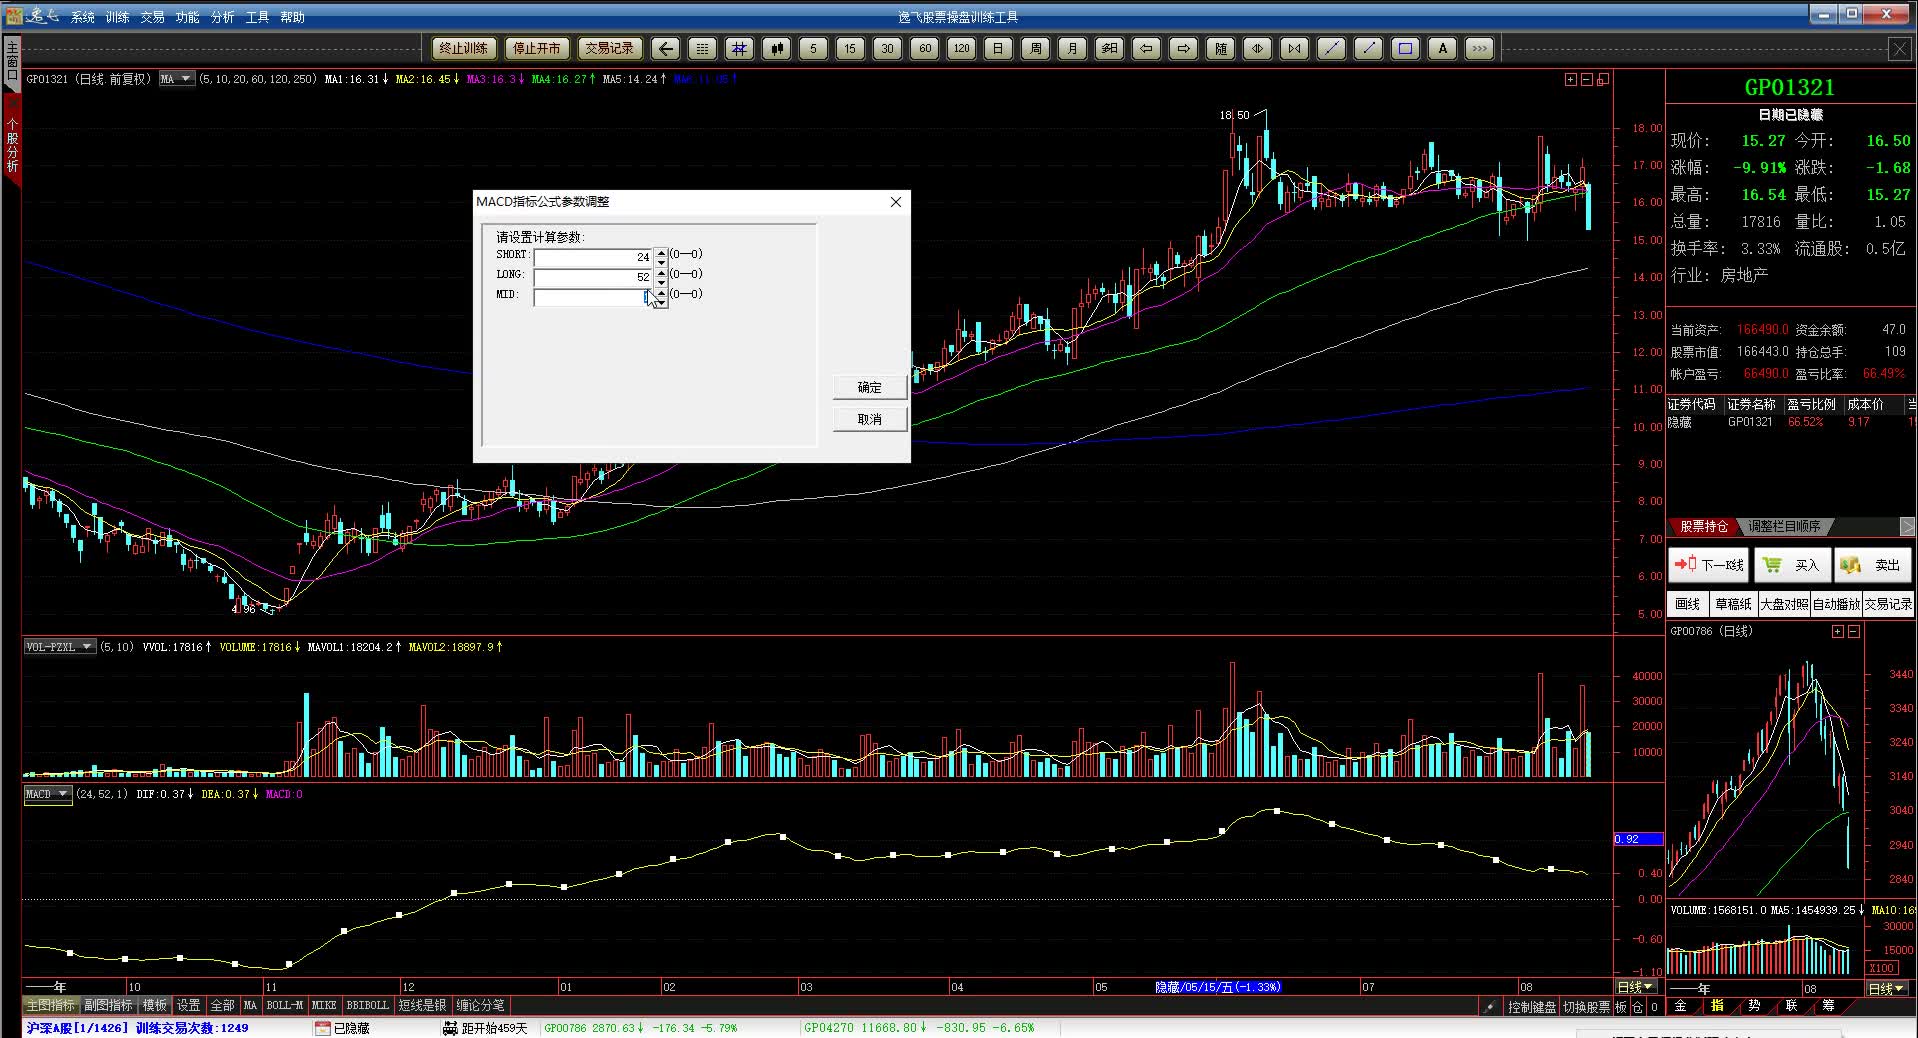Switch to the 调整栏目顺序 tab
This screenshot has height=1038, width=1918.
click(1784, 526)
